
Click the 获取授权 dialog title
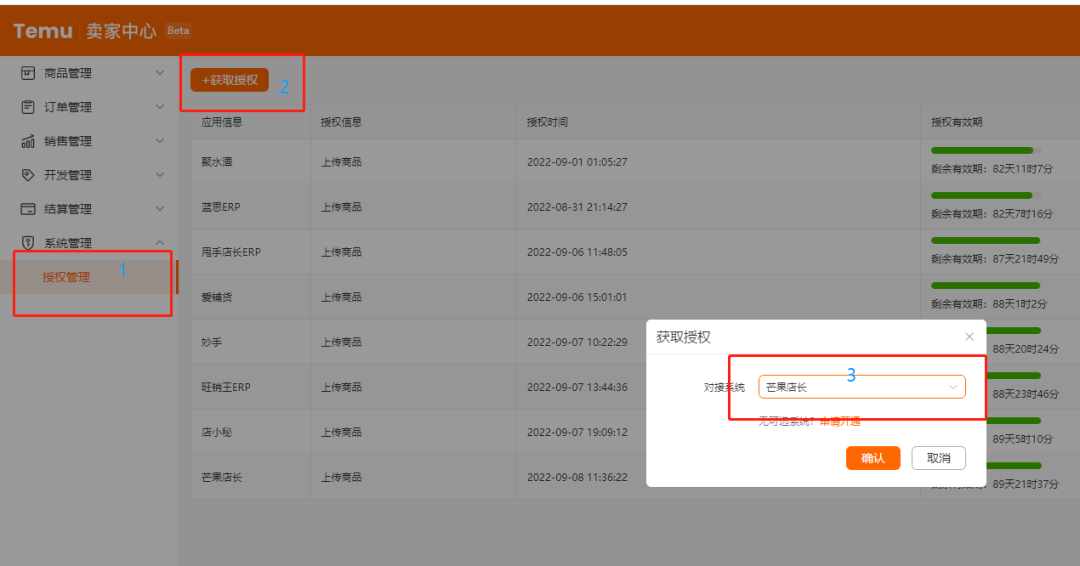(683, 337)
